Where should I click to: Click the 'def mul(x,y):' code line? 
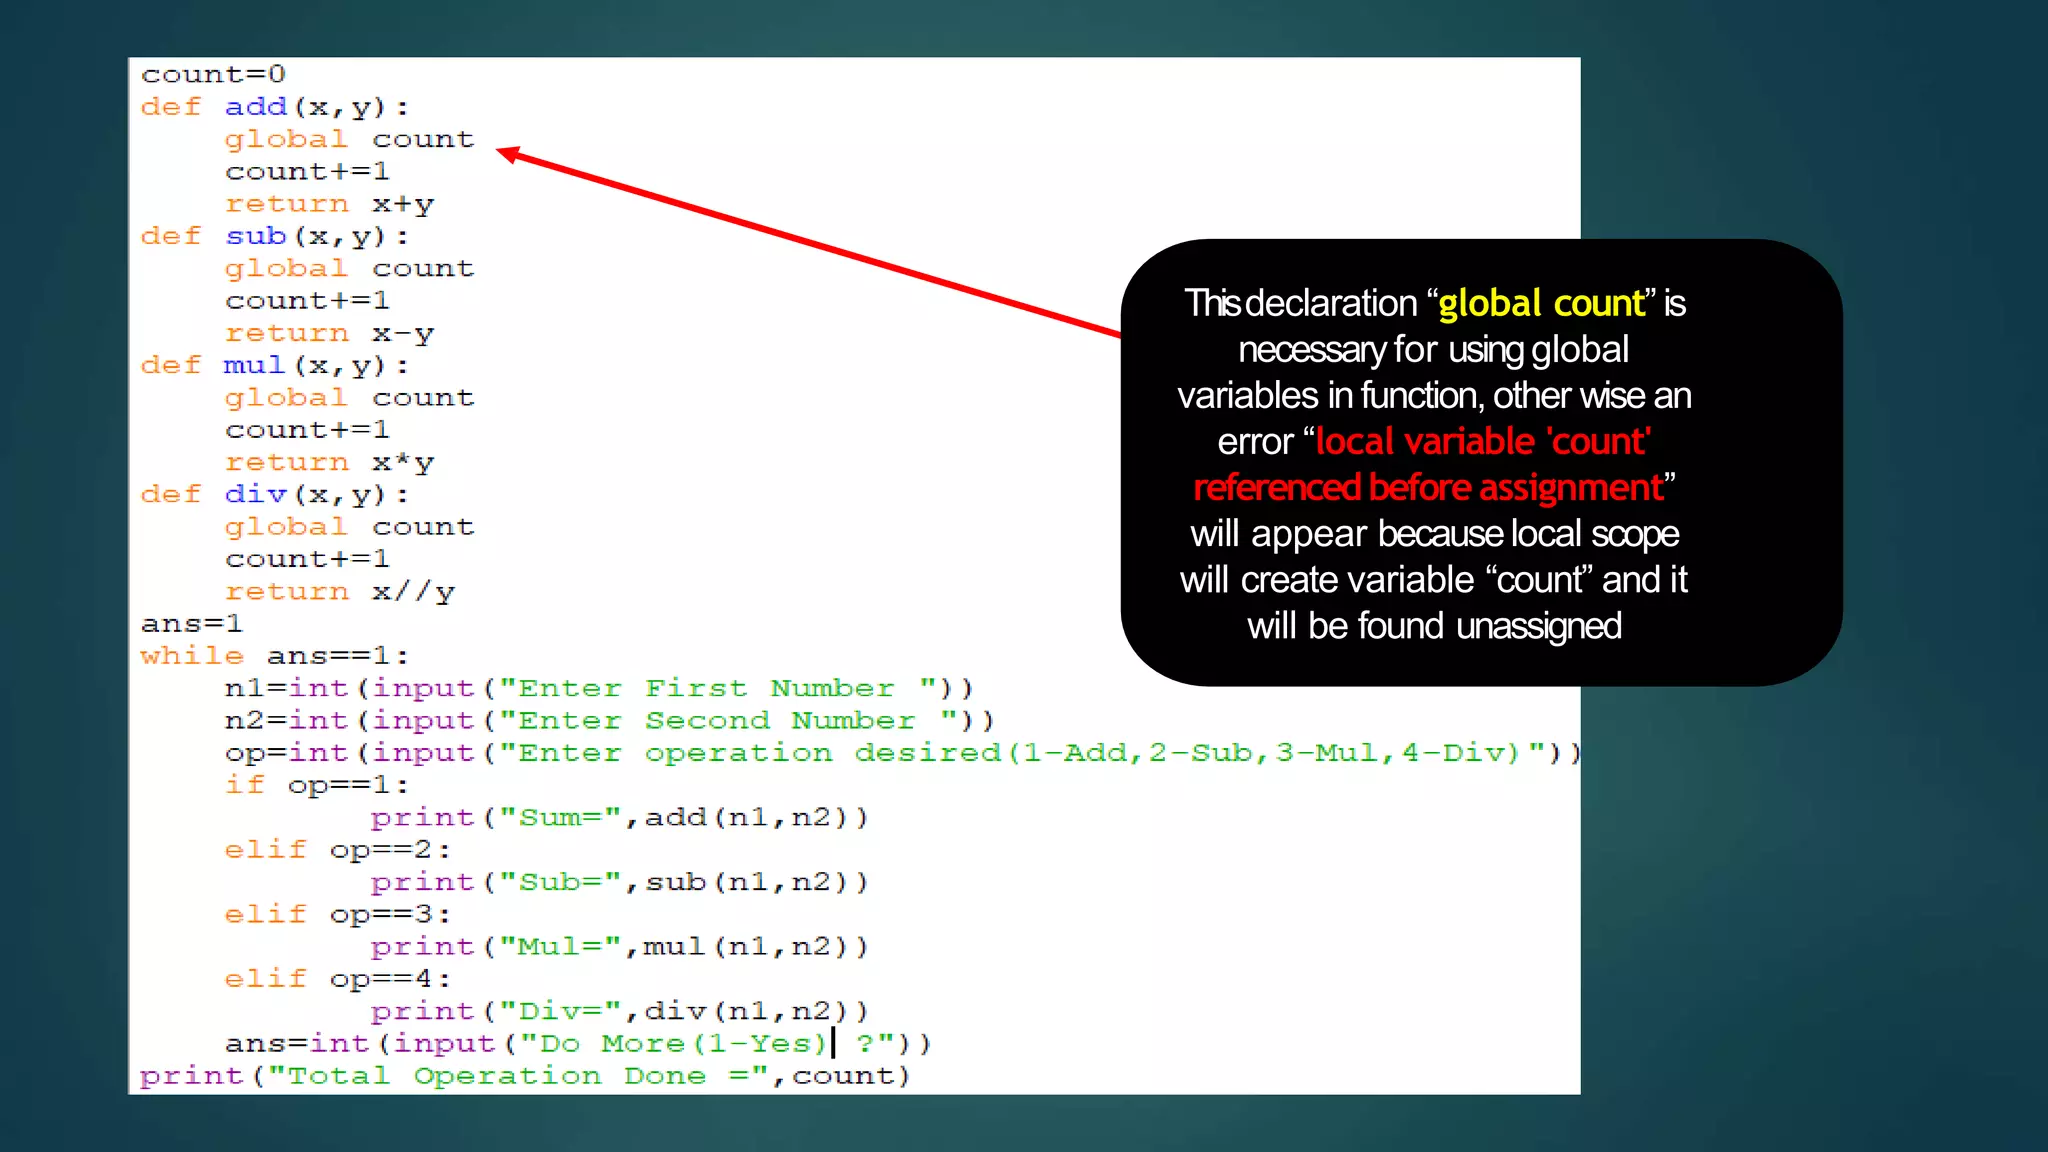(x=275, y=365)
